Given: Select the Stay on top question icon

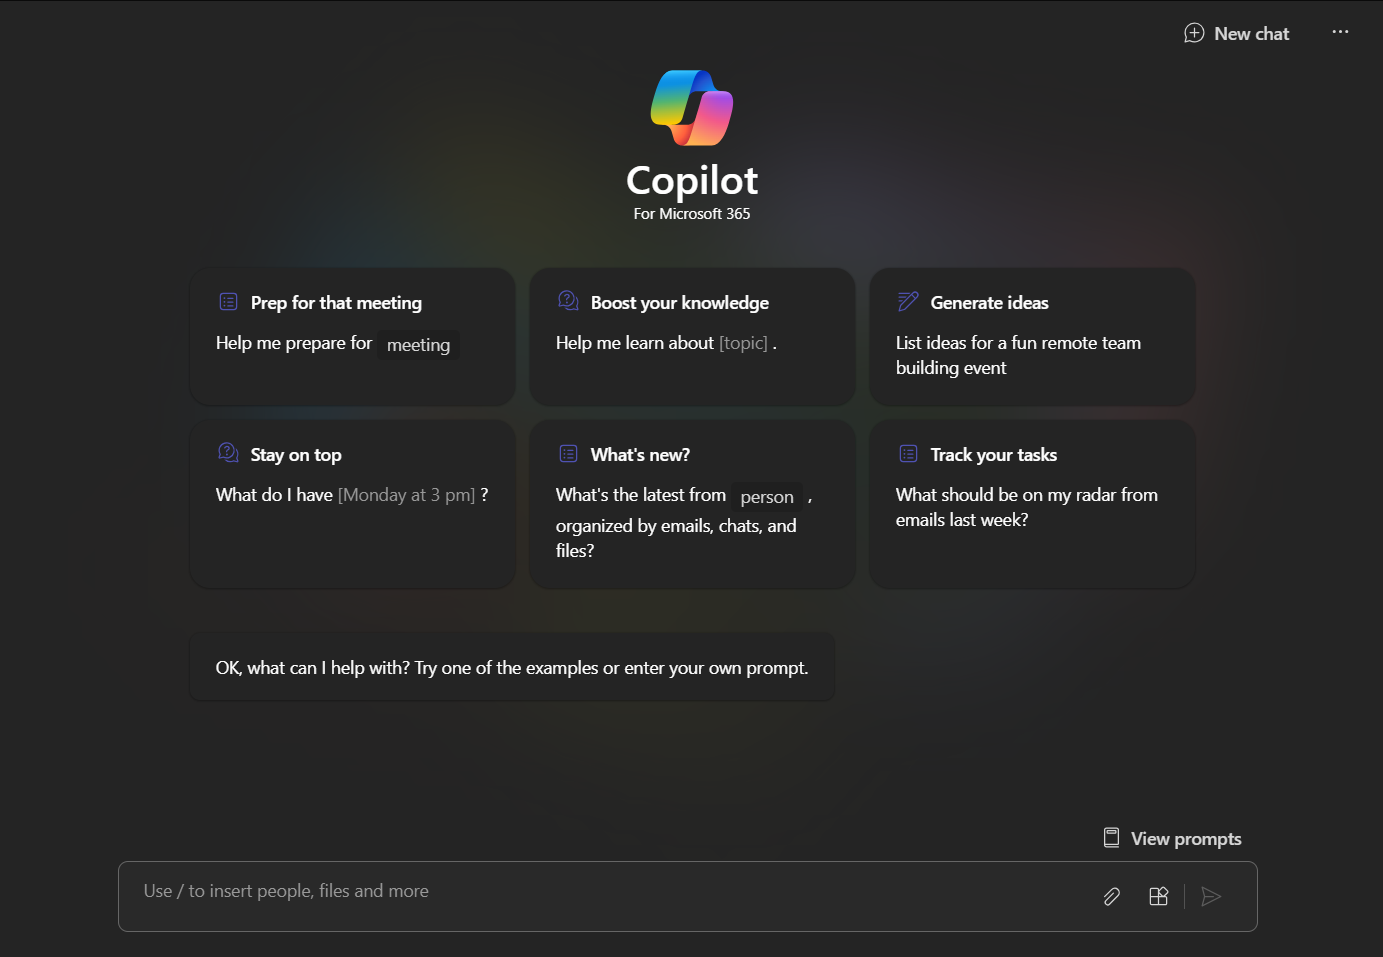Looking at the screenshot, I should pos(227,452).
